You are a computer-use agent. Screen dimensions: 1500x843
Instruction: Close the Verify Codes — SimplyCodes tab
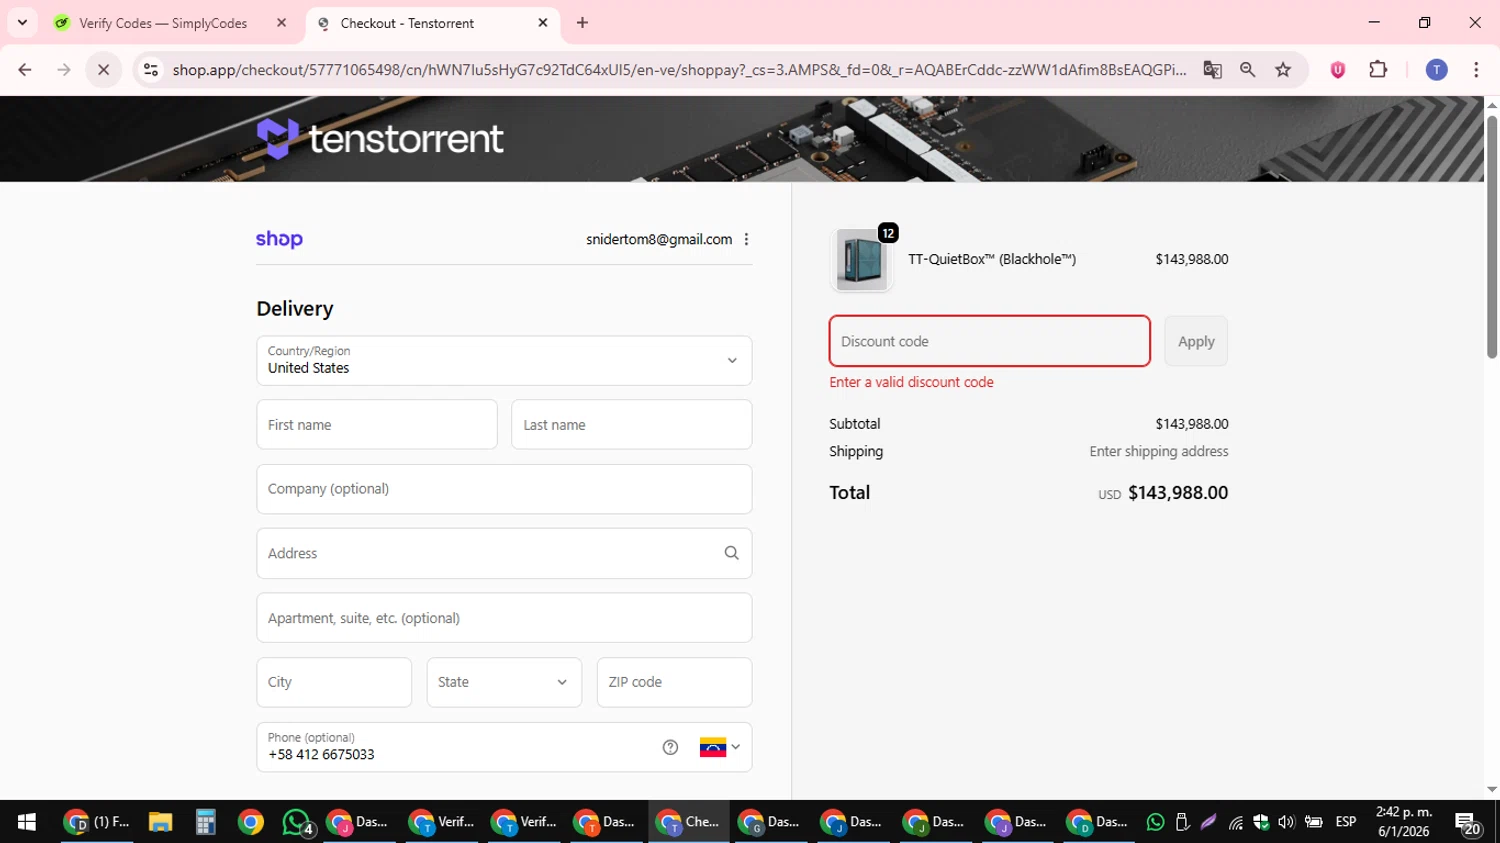(x=282, y=22)
